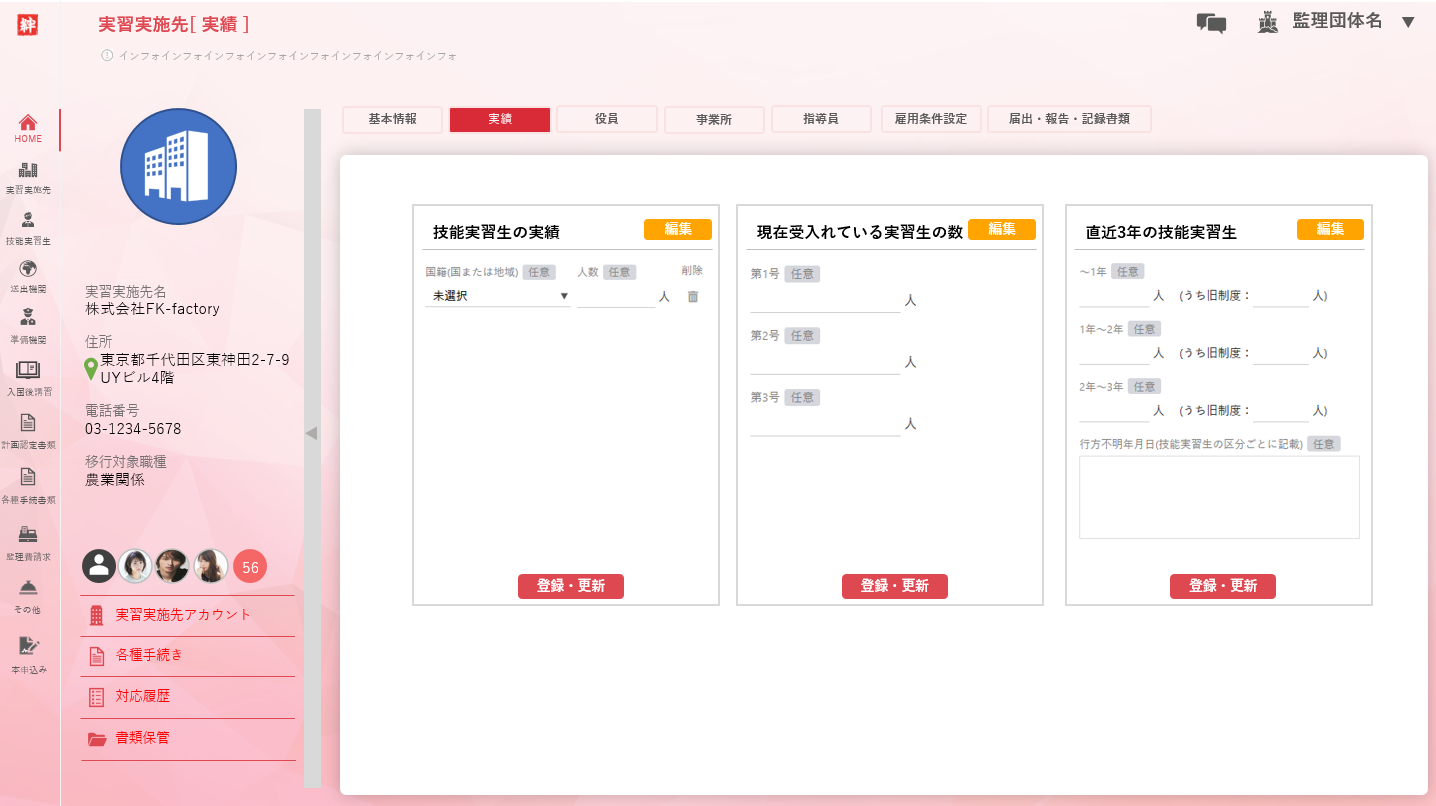1436x806 pixels.
Task: Click 編集 in 技能実習生の実績 card
Action: (677, 229)
